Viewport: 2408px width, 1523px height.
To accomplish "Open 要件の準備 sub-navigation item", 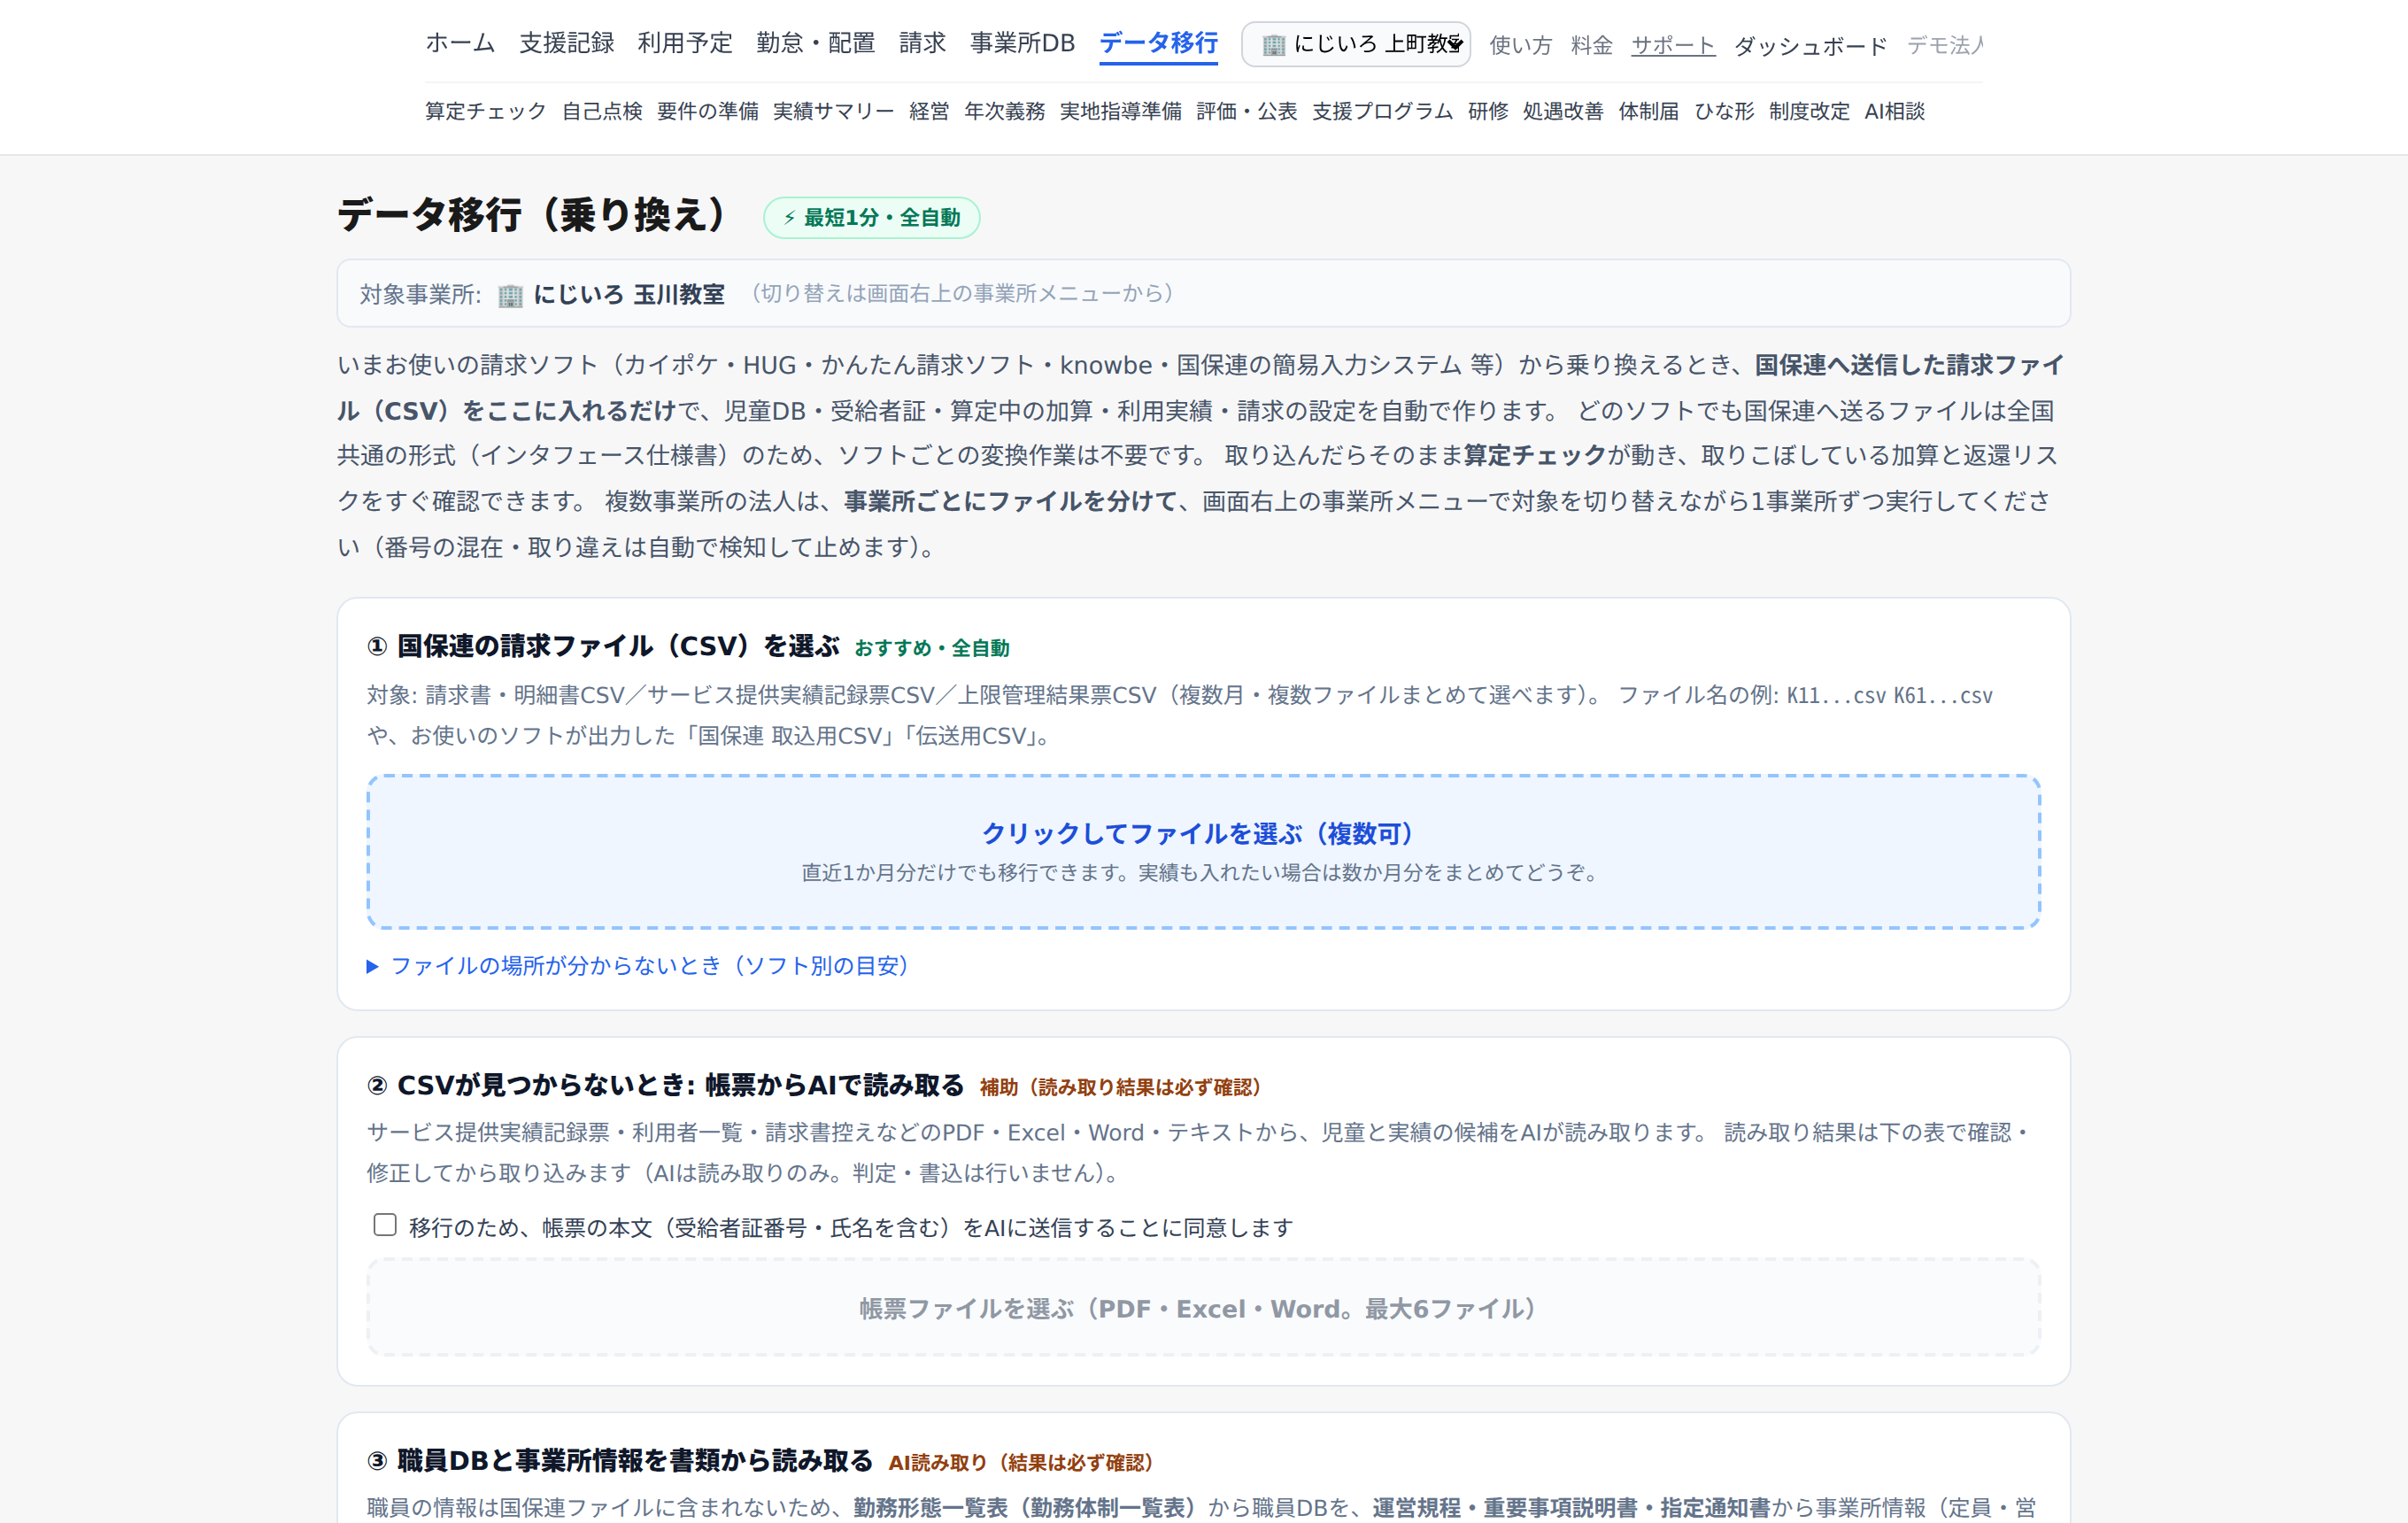I will [x=707, y=111].
